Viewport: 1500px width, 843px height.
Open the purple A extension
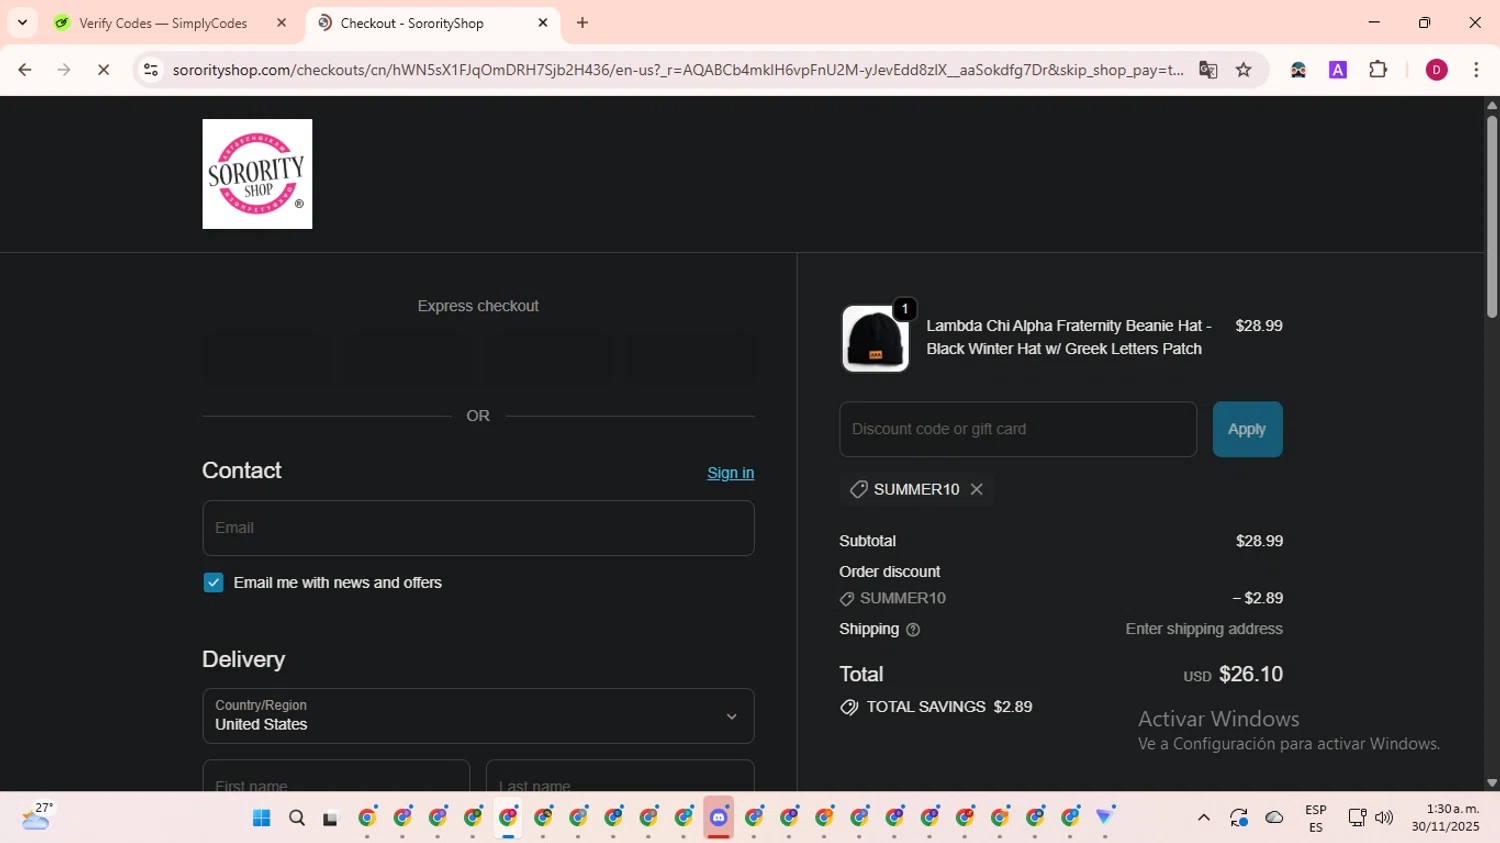pos(1338,70)
